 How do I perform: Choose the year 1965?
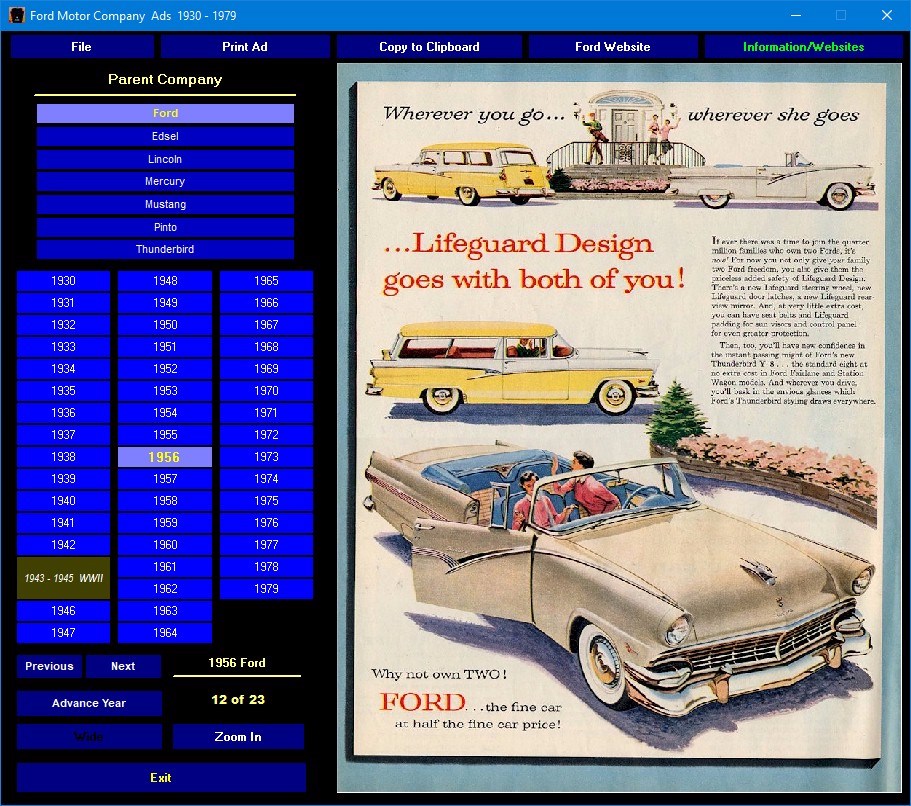(266, 281)
